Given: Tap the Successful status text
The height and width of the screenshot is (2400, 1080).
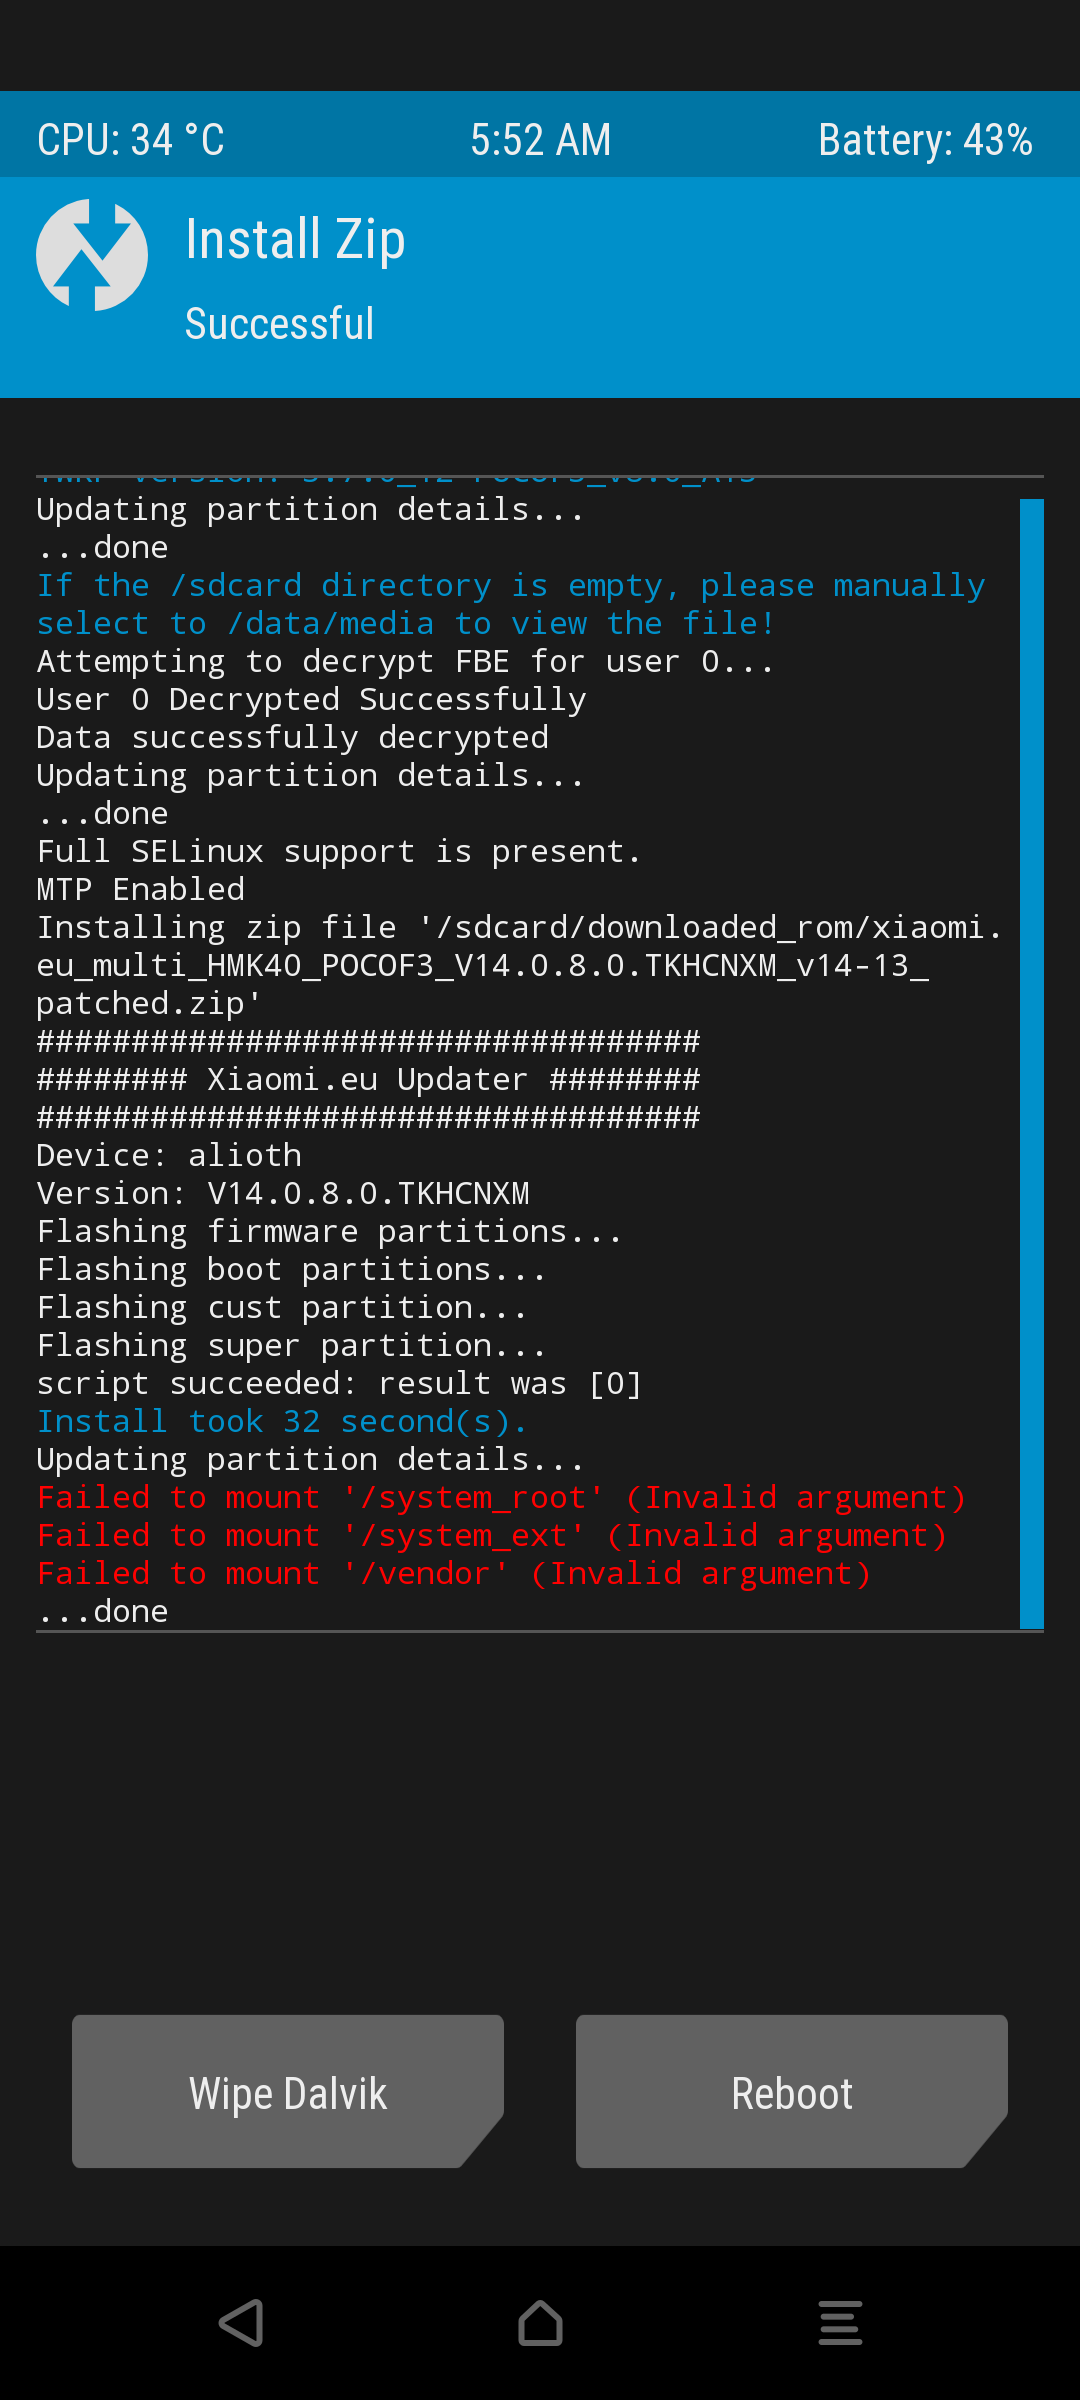Looking at the screenshot, I should tap(280, 324).
